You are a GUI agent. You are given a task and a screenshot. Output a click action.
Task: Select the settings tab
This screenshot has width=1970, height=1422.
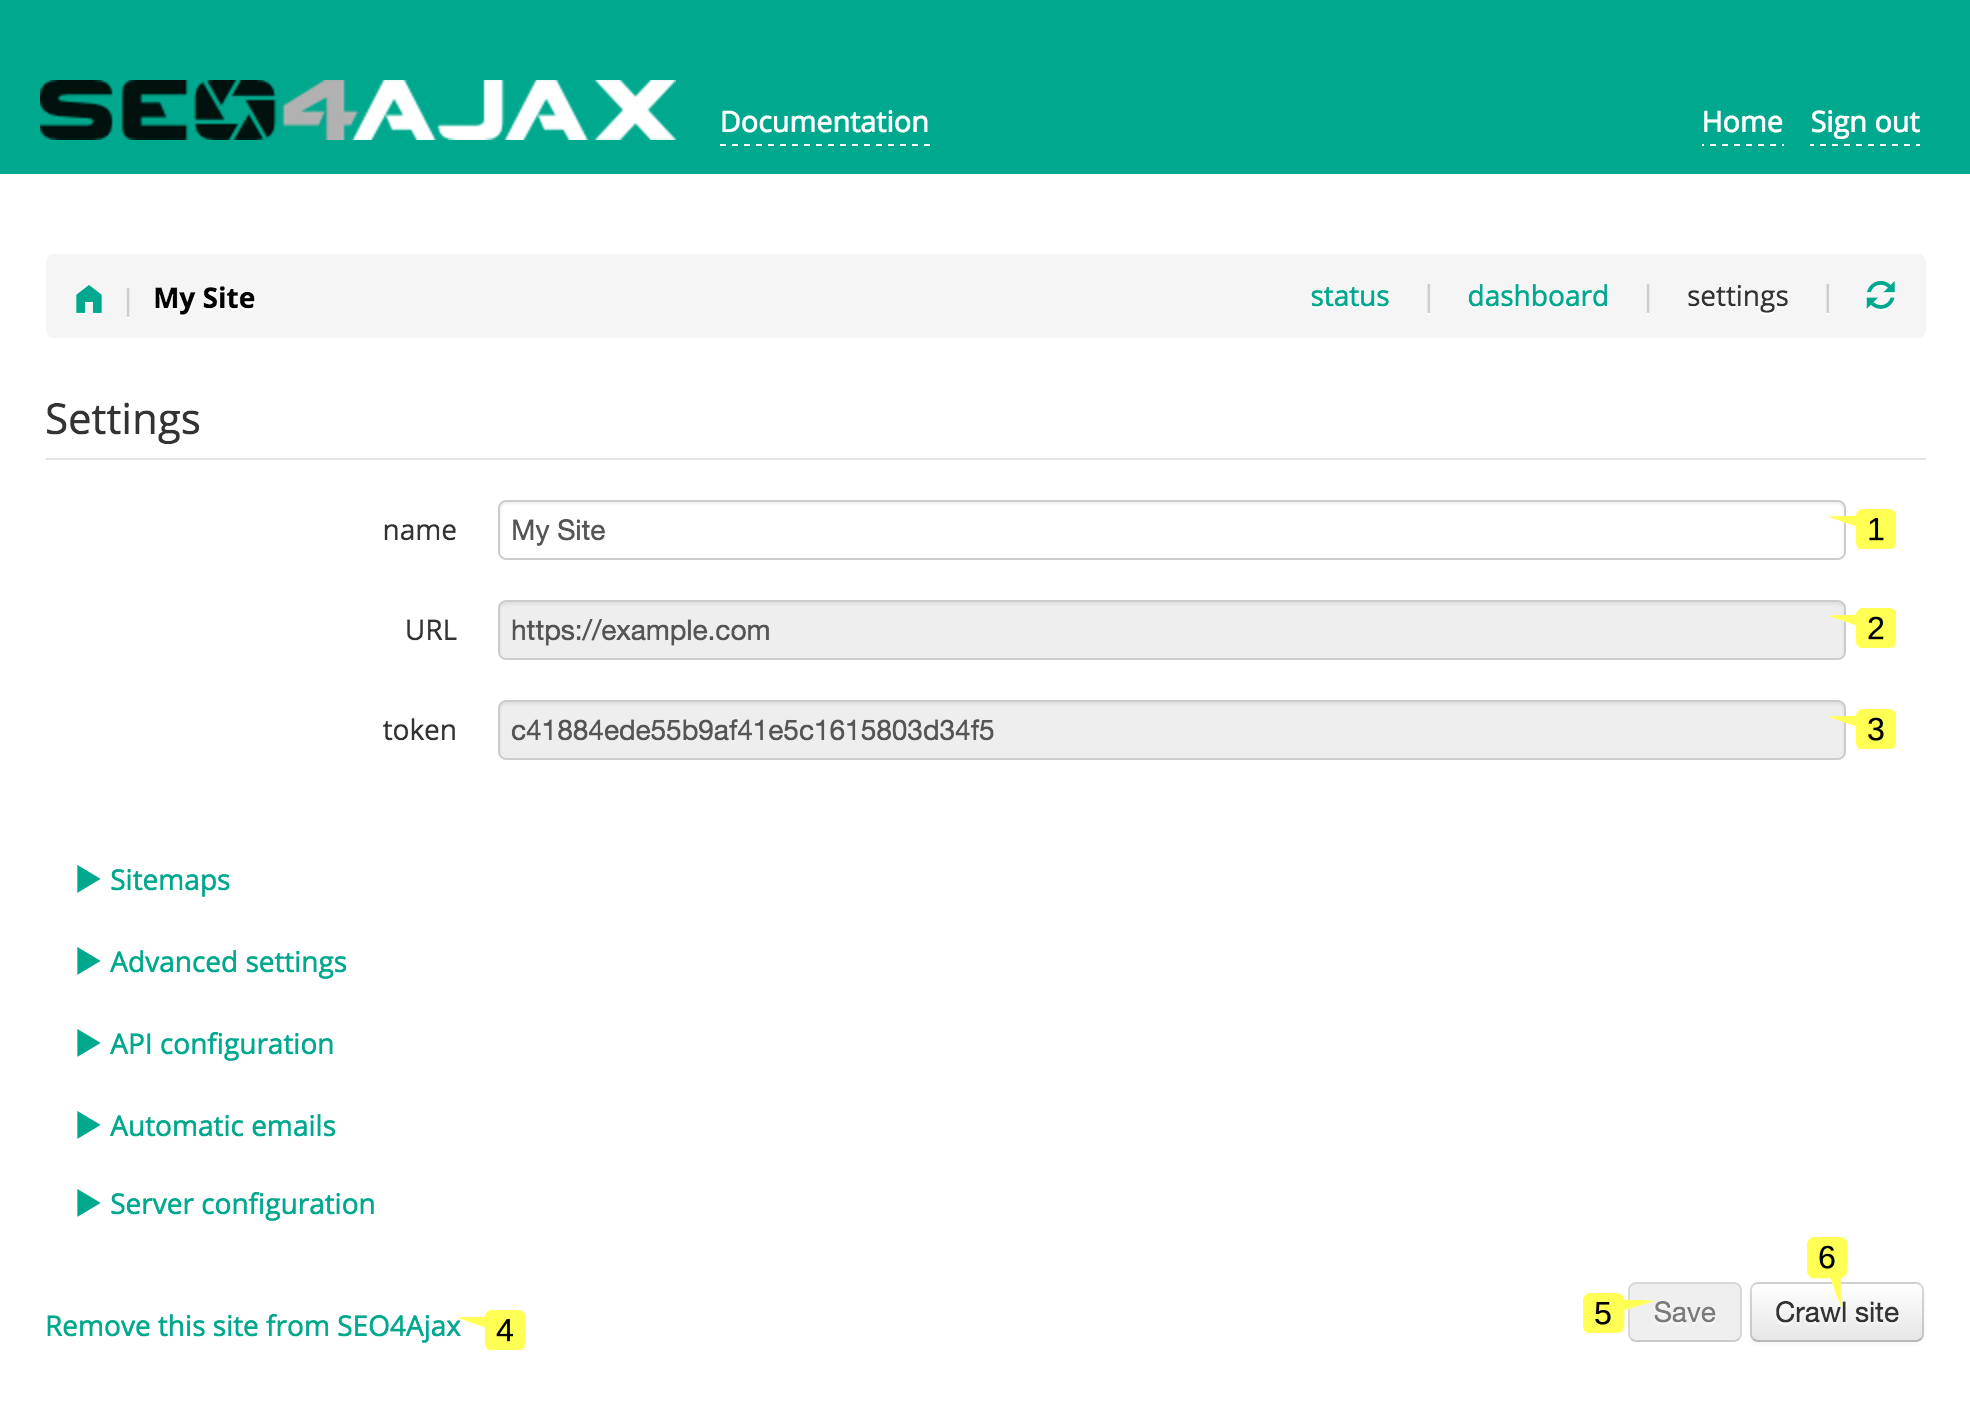coord(1737,295)
